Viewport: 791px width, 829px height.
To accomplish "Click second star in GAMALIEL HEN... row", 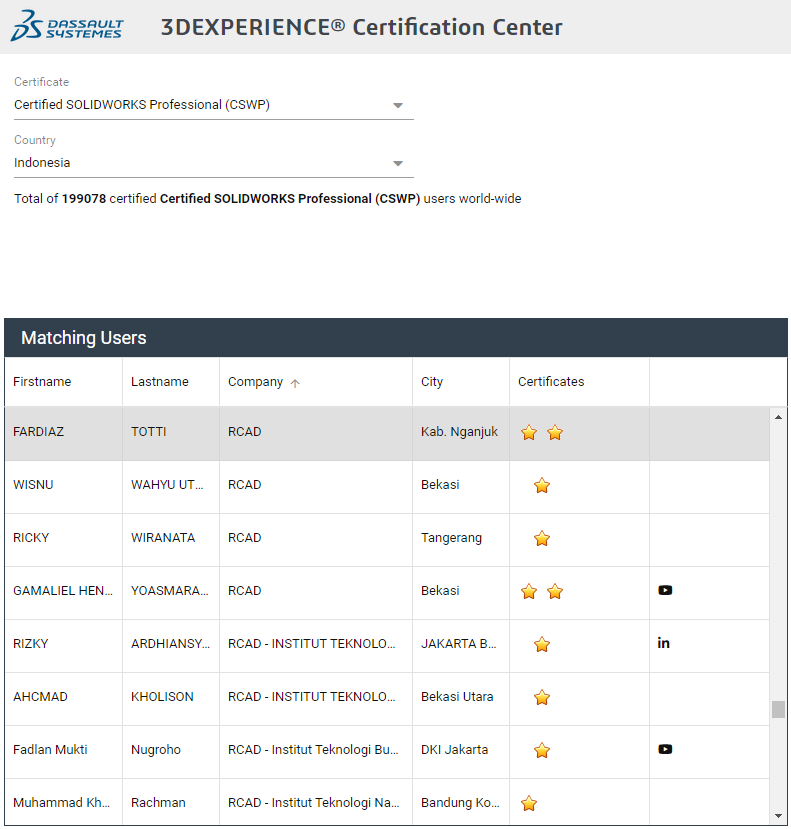I will tap(555, 591).
